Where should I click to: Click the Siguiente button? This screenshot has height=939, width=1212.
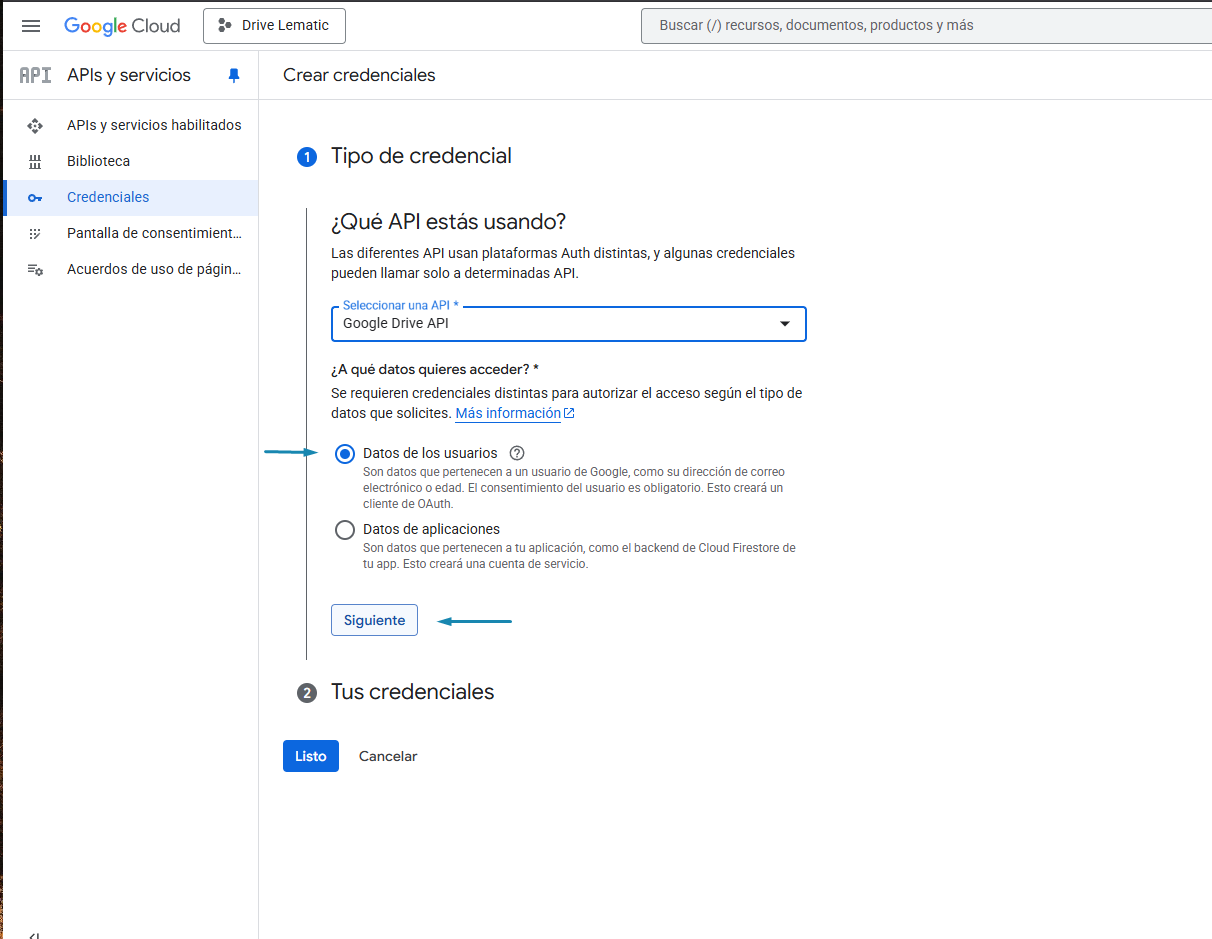point(374,620)
